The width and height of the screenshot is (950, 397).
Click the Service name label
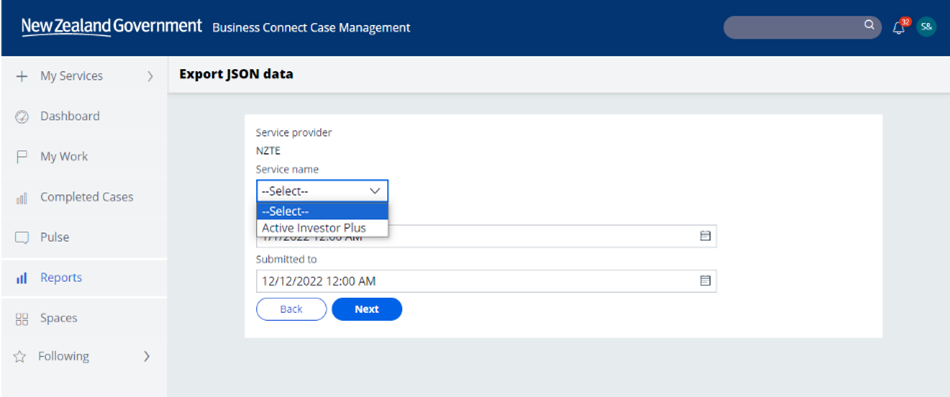287,170
